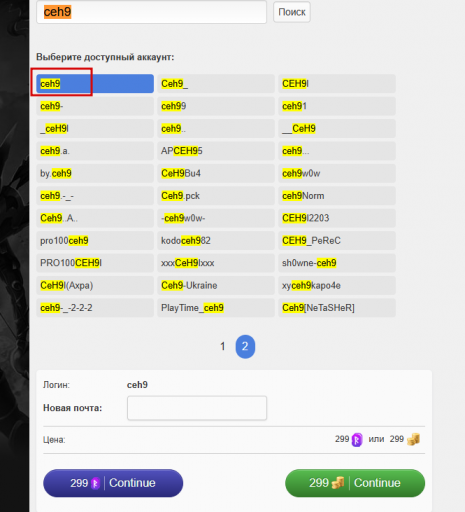Pick account __CeH9
The image size is (465, 512).
coord(337,128)
